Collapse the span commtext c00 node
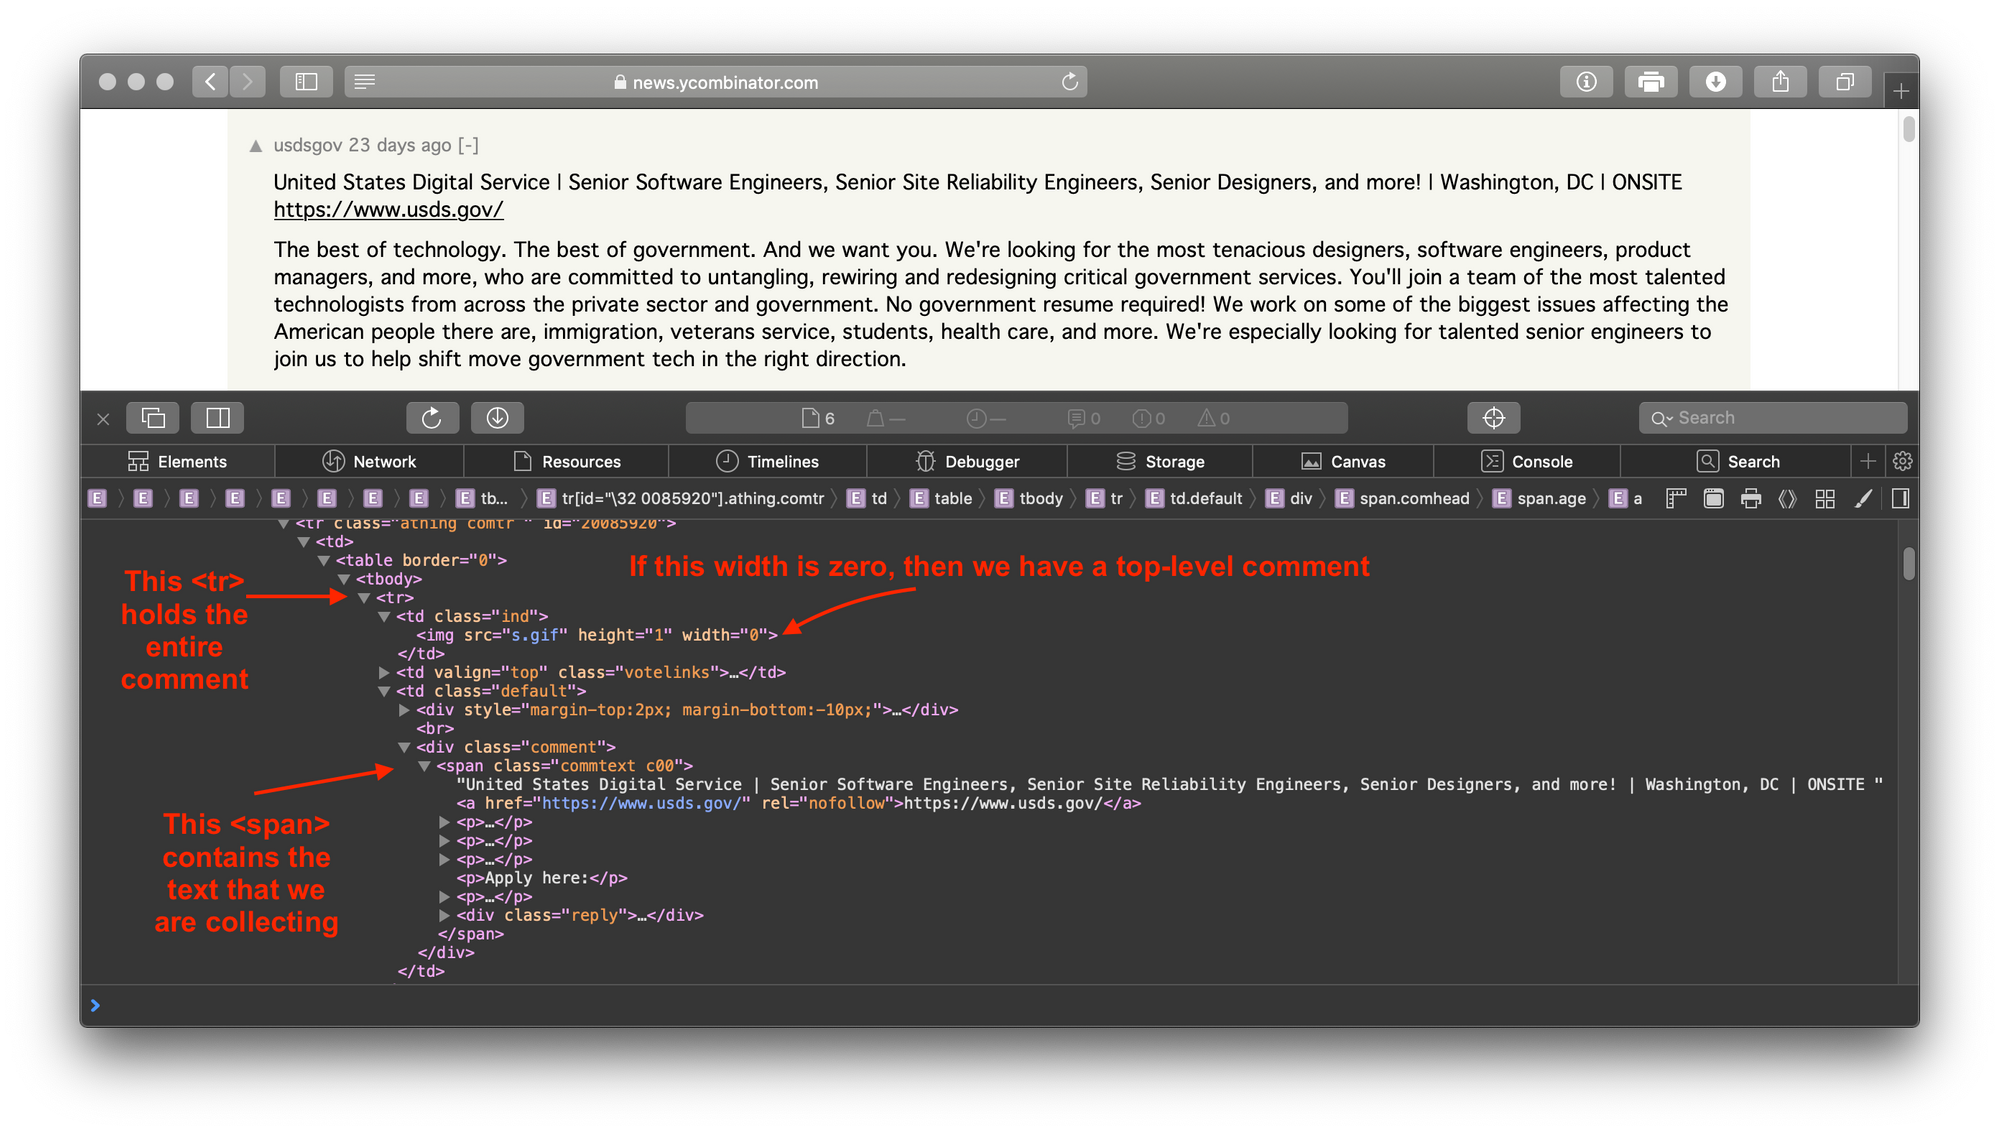 click(x=424, y=766)
